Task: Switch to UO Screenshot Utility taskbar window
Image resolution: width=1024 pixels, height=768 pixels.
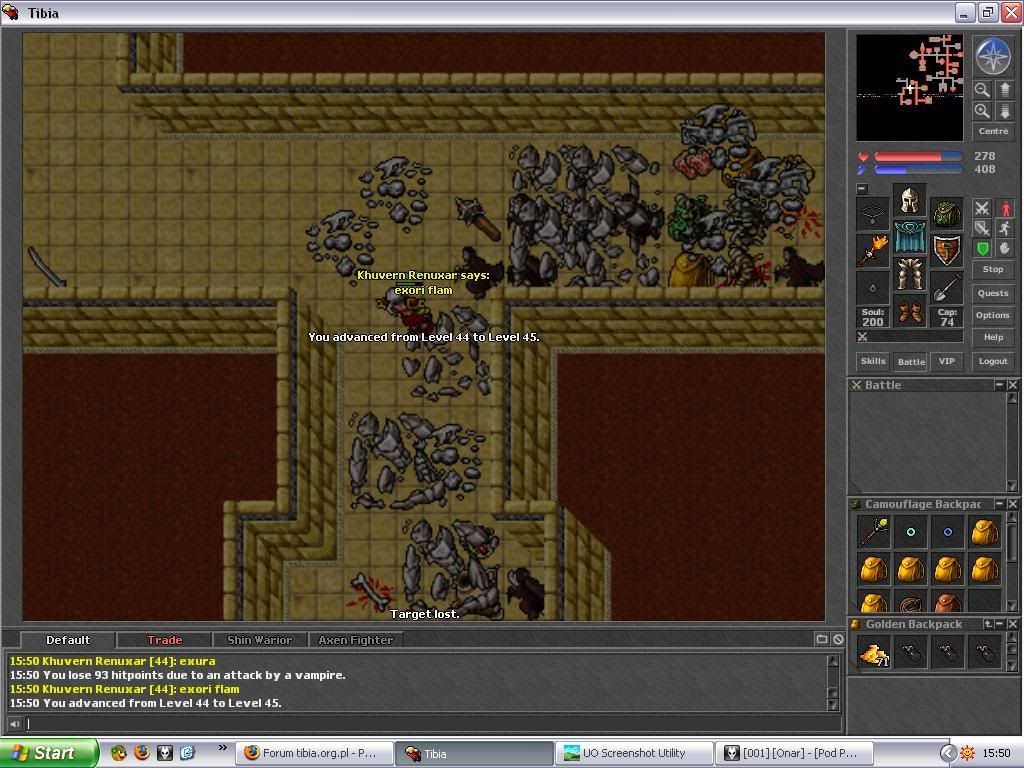Action: pyautogui.click(x=633, y=753)
